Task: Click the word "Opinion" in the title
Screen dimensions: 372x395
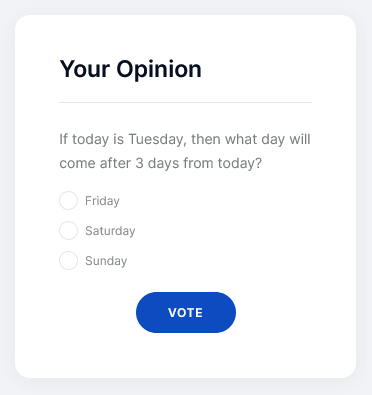Action: (x=159, y=70)
